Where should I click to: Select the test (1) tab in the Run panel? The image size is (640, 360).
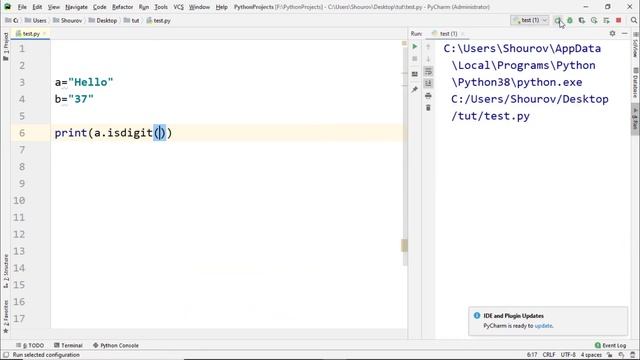pyautogui.click(x=448, y=33)
